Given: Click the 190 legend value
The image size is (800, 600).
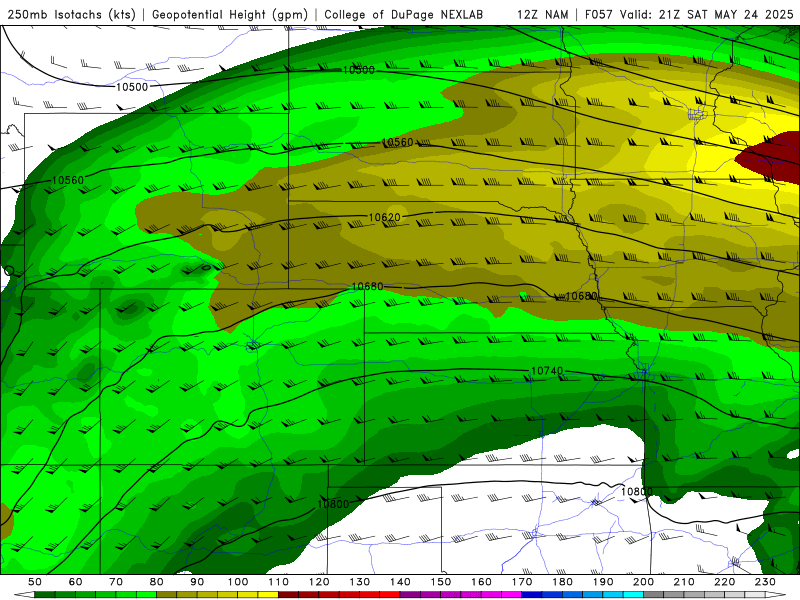Looking at the screenshot, I should (x=603, y=582).
